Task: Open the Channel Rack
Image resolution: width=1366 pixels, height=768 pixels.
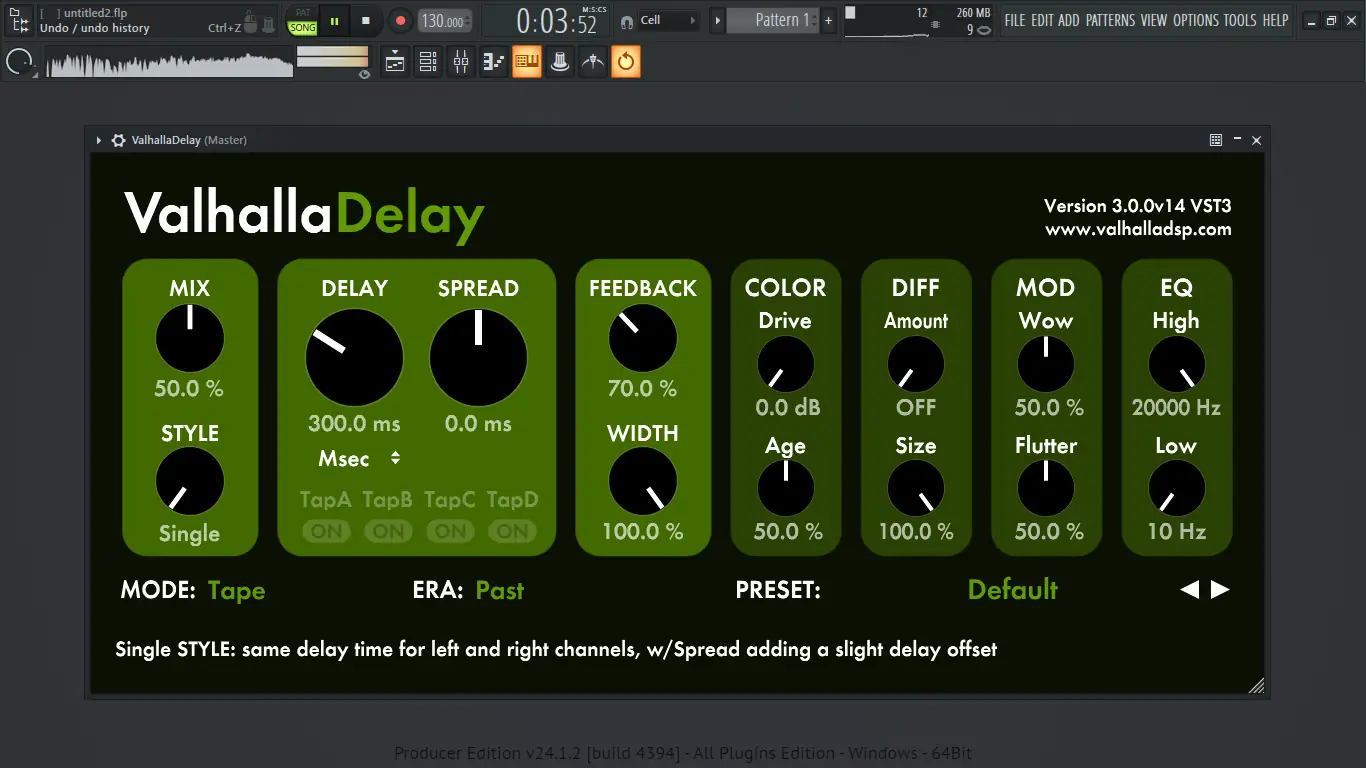Action: (428, 61)
